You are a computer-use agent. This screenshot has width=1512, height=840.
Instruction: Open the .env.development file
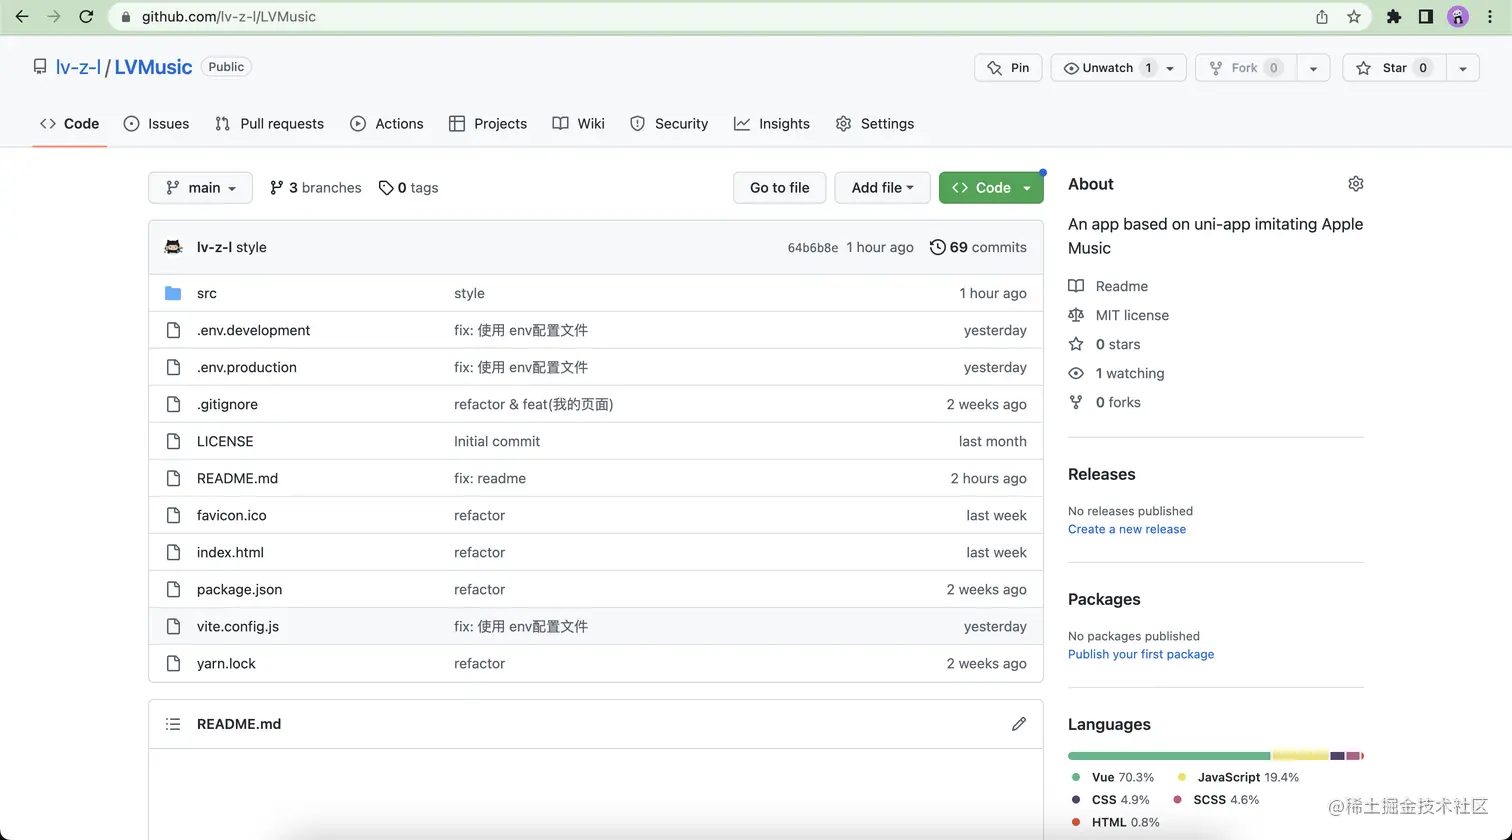[253, 330]
